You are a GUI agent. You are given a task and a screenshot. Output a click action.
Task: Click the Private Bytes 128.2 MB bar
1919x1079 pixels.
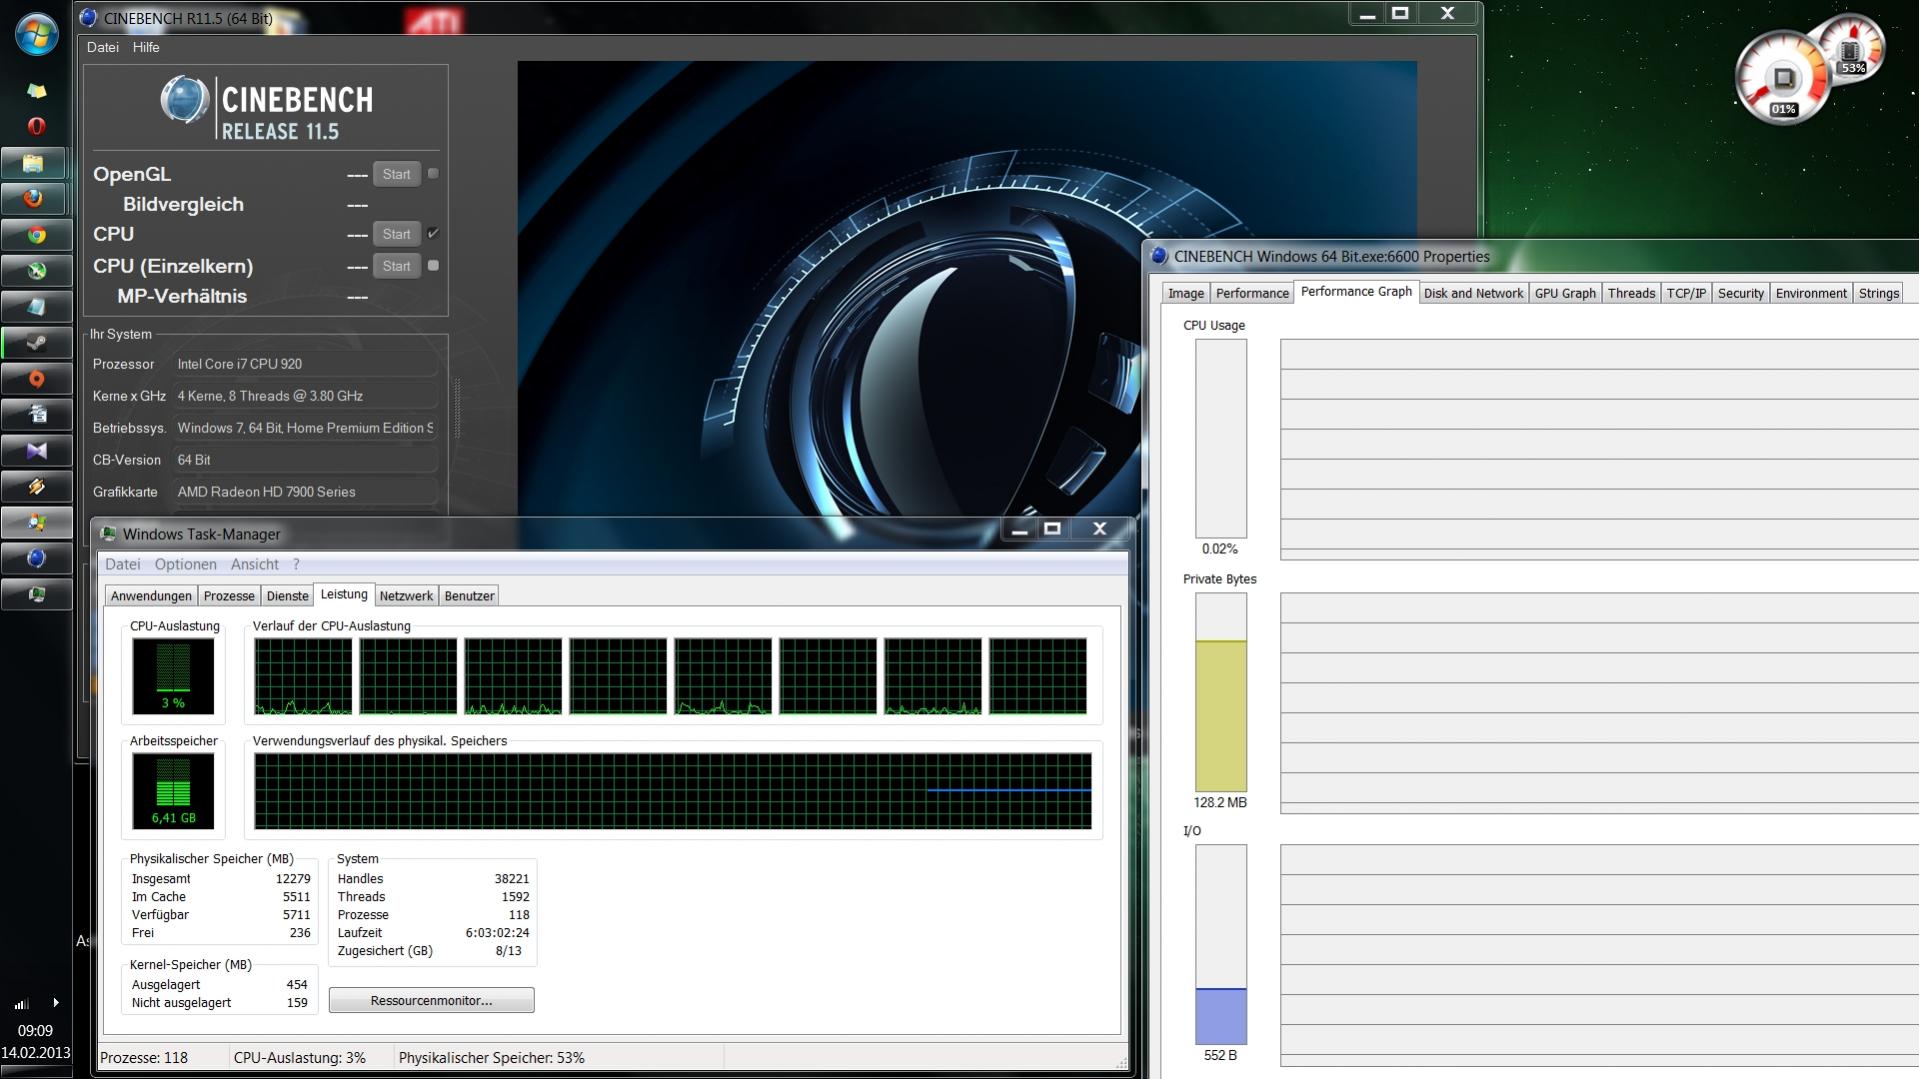pos(1220,692)
